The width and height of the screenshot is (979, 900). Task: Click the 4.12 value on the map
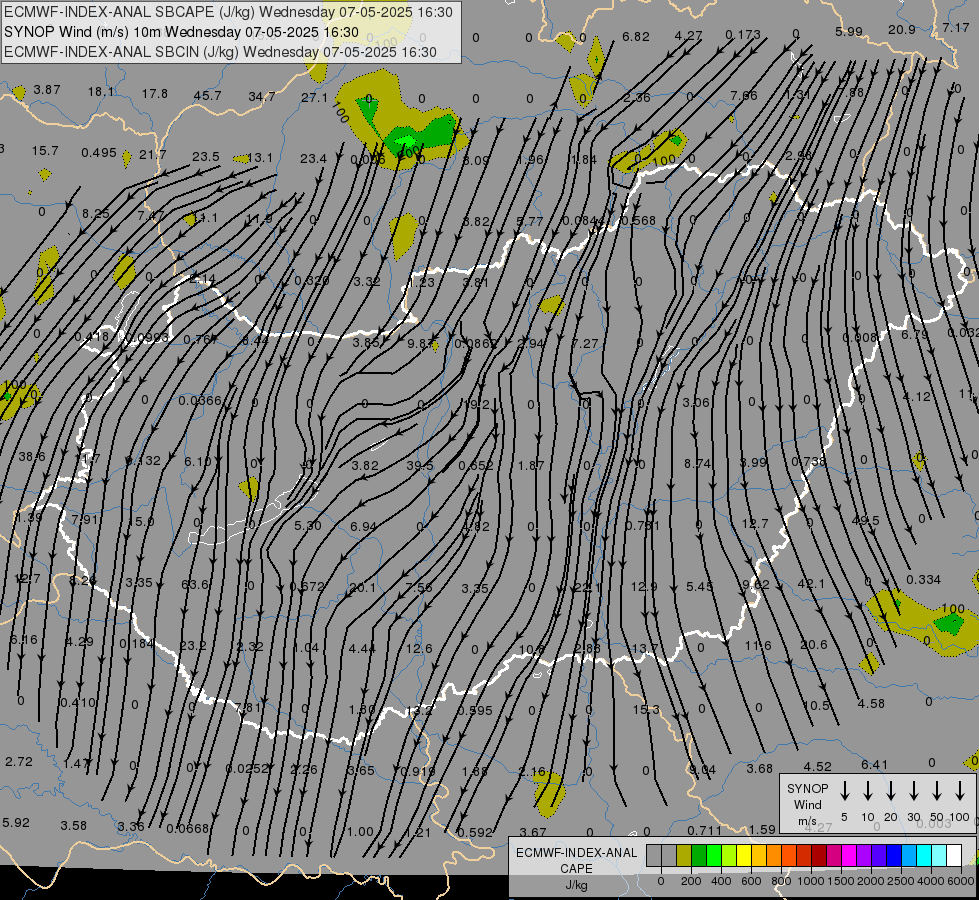coord(917,397)
